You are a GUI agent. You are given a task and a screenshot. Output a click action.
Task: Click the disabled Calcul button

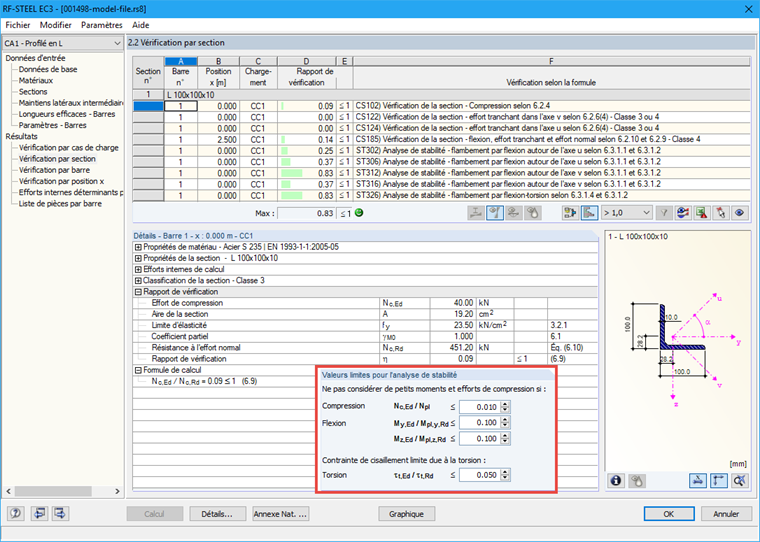pos(154,514)
